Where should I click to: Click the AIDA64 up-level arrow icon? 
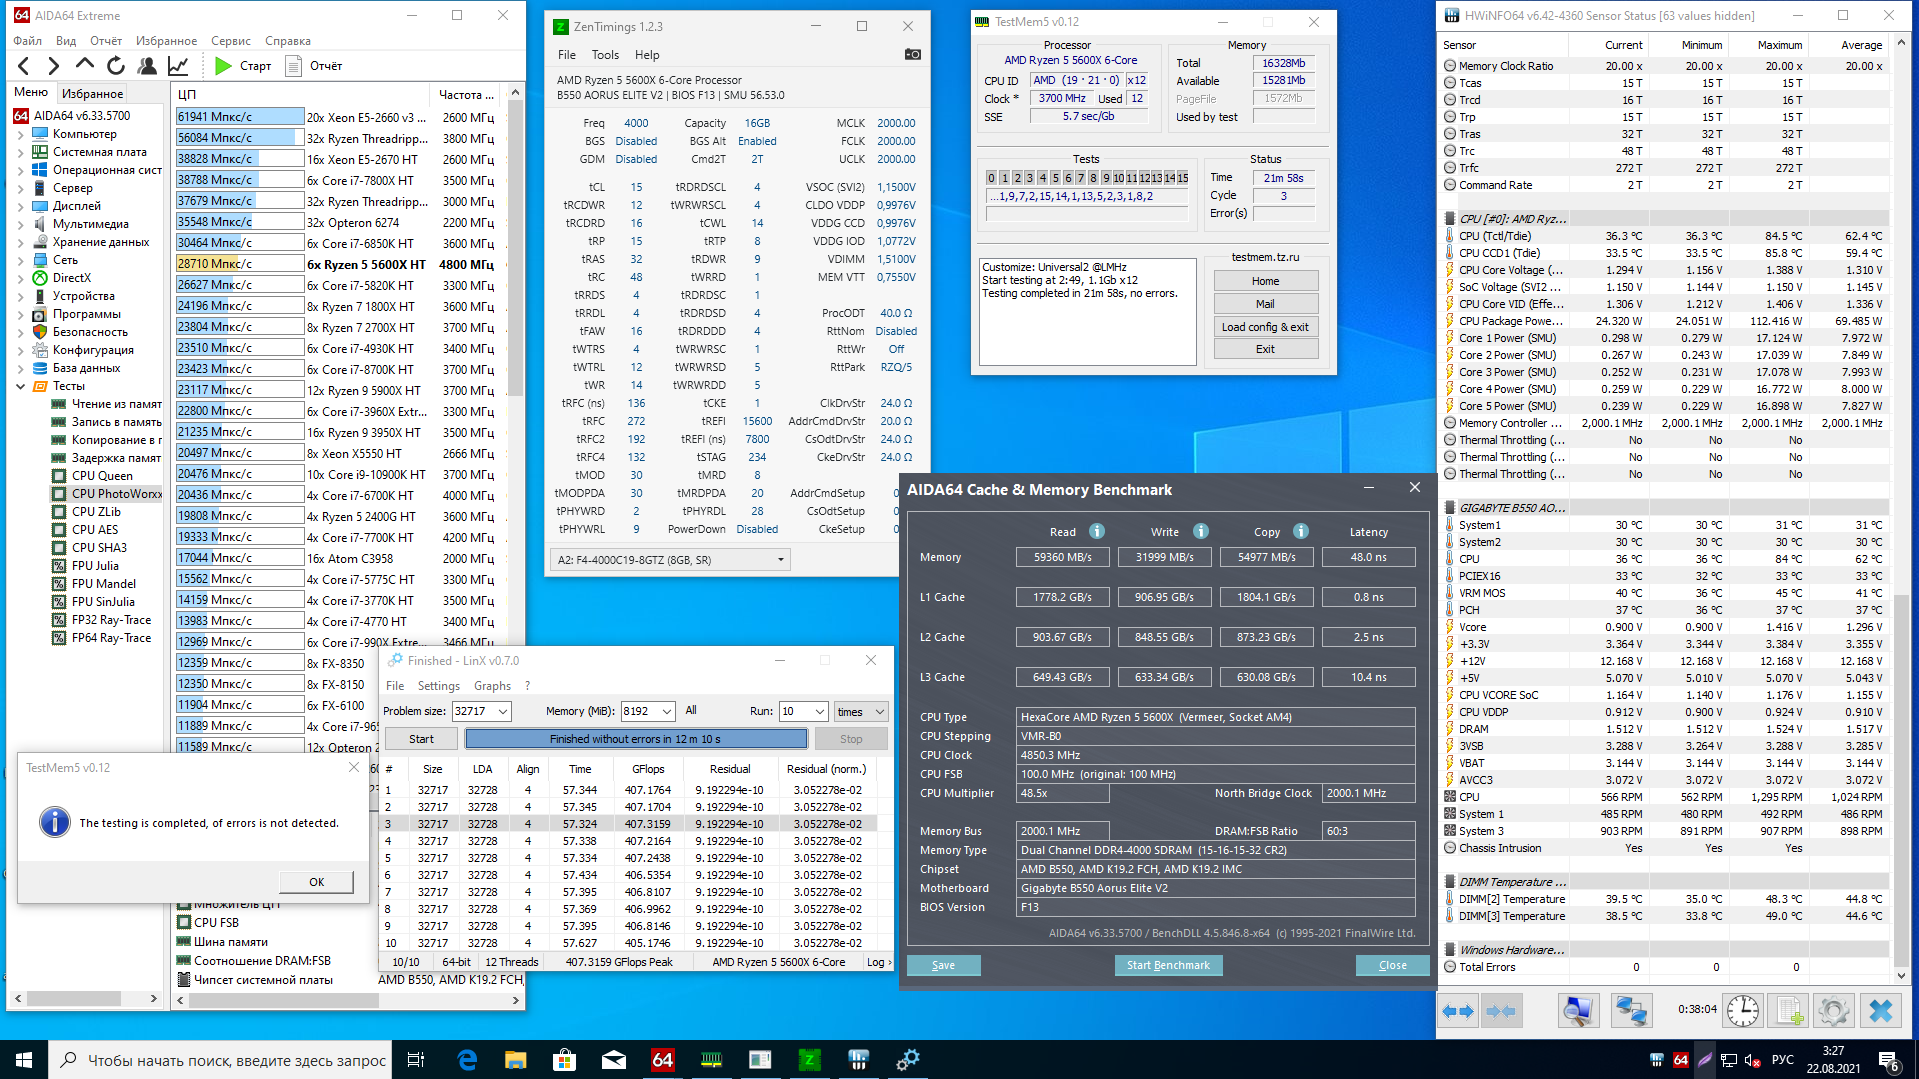tap(85, 66)
